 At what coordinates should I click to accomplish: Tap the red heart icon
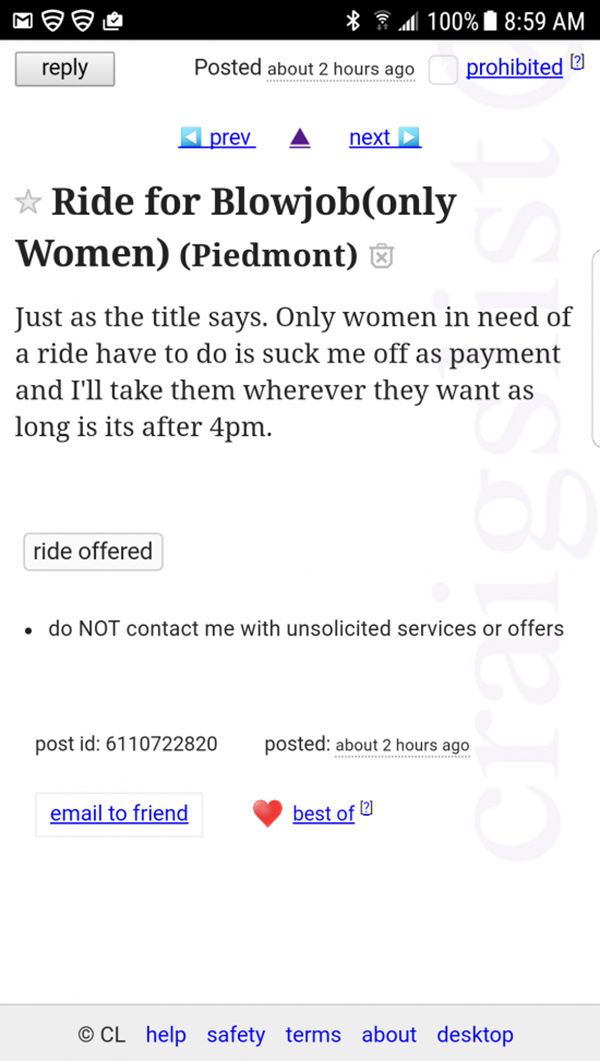(267, 814)
